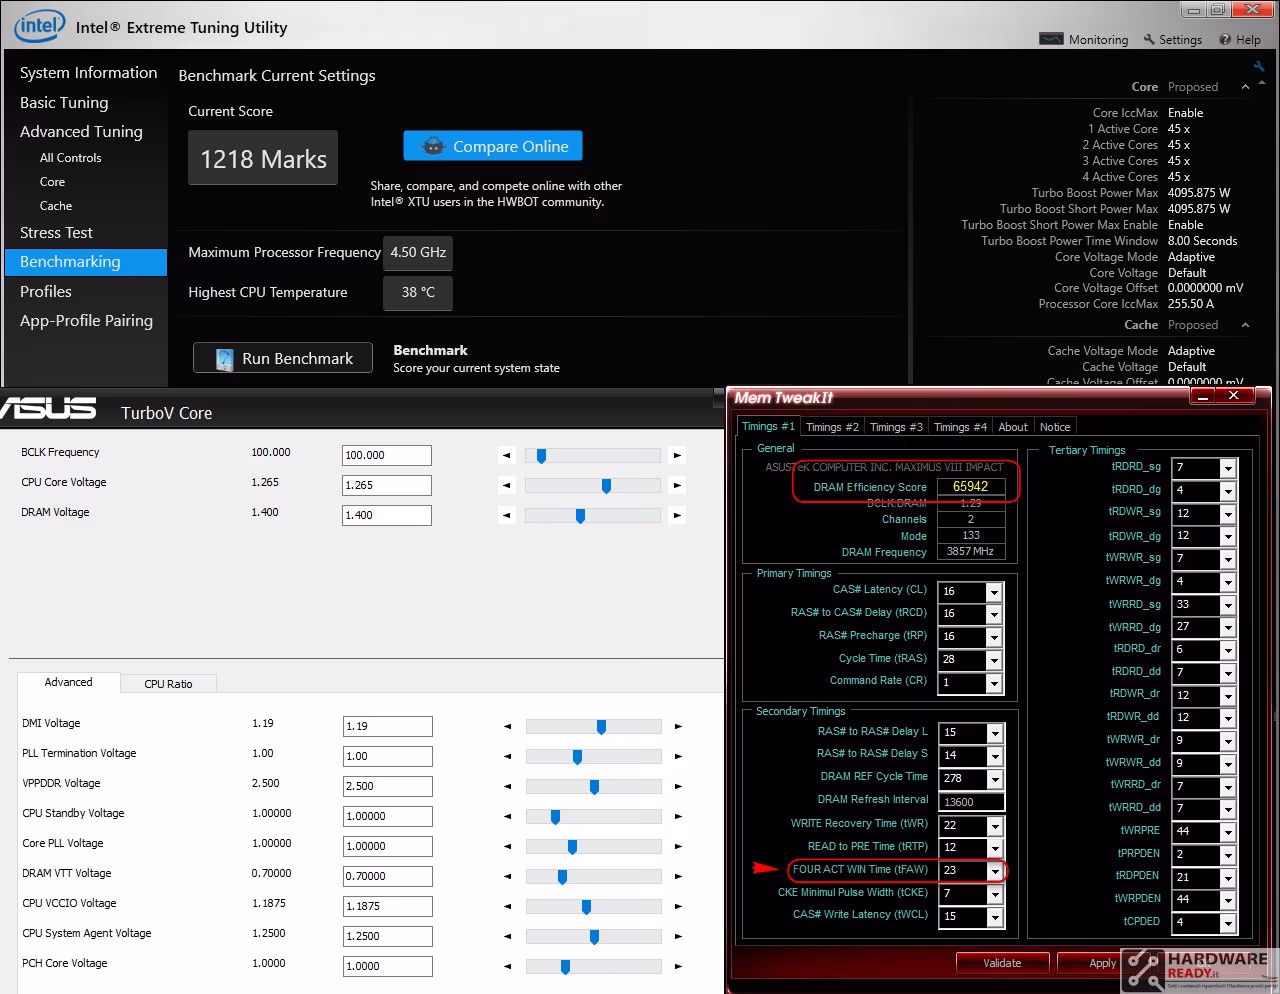Open Help question mark icon

pyautogui.click(x=1225, y=39)
